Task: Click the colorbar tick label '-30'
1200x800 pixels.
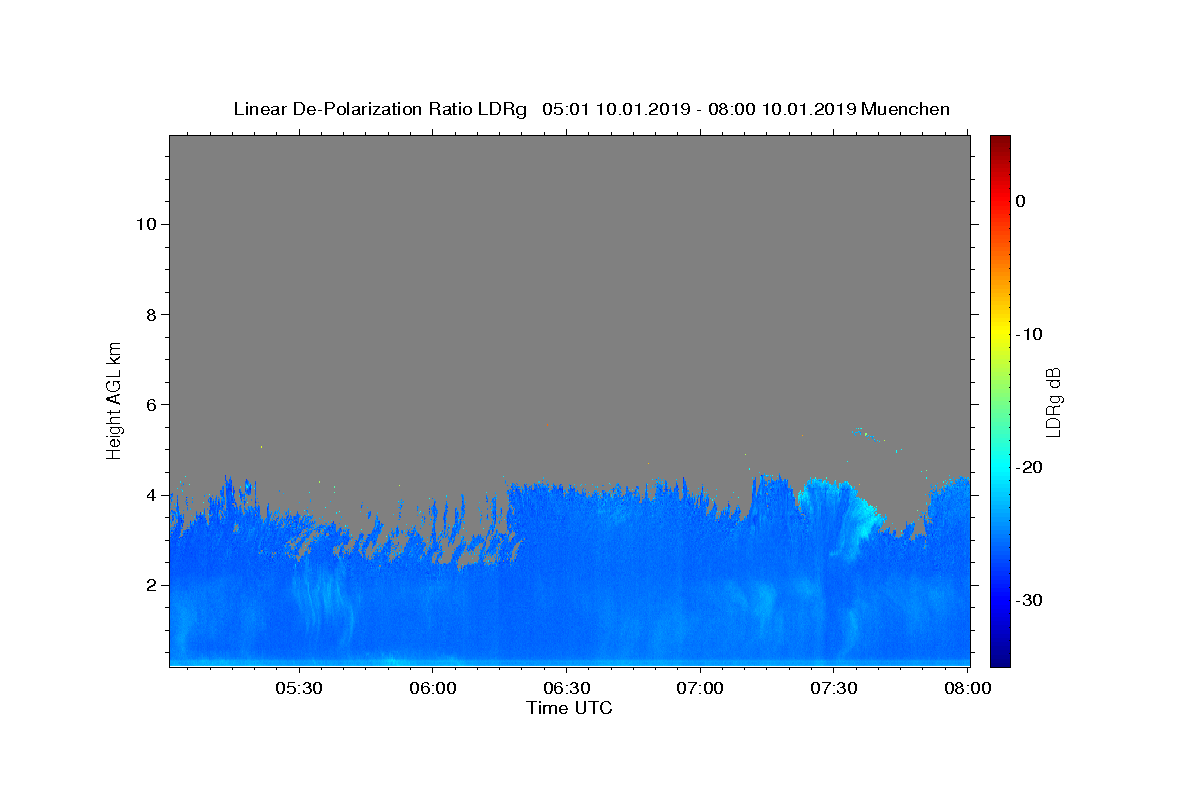Action: coord(1029,600)
